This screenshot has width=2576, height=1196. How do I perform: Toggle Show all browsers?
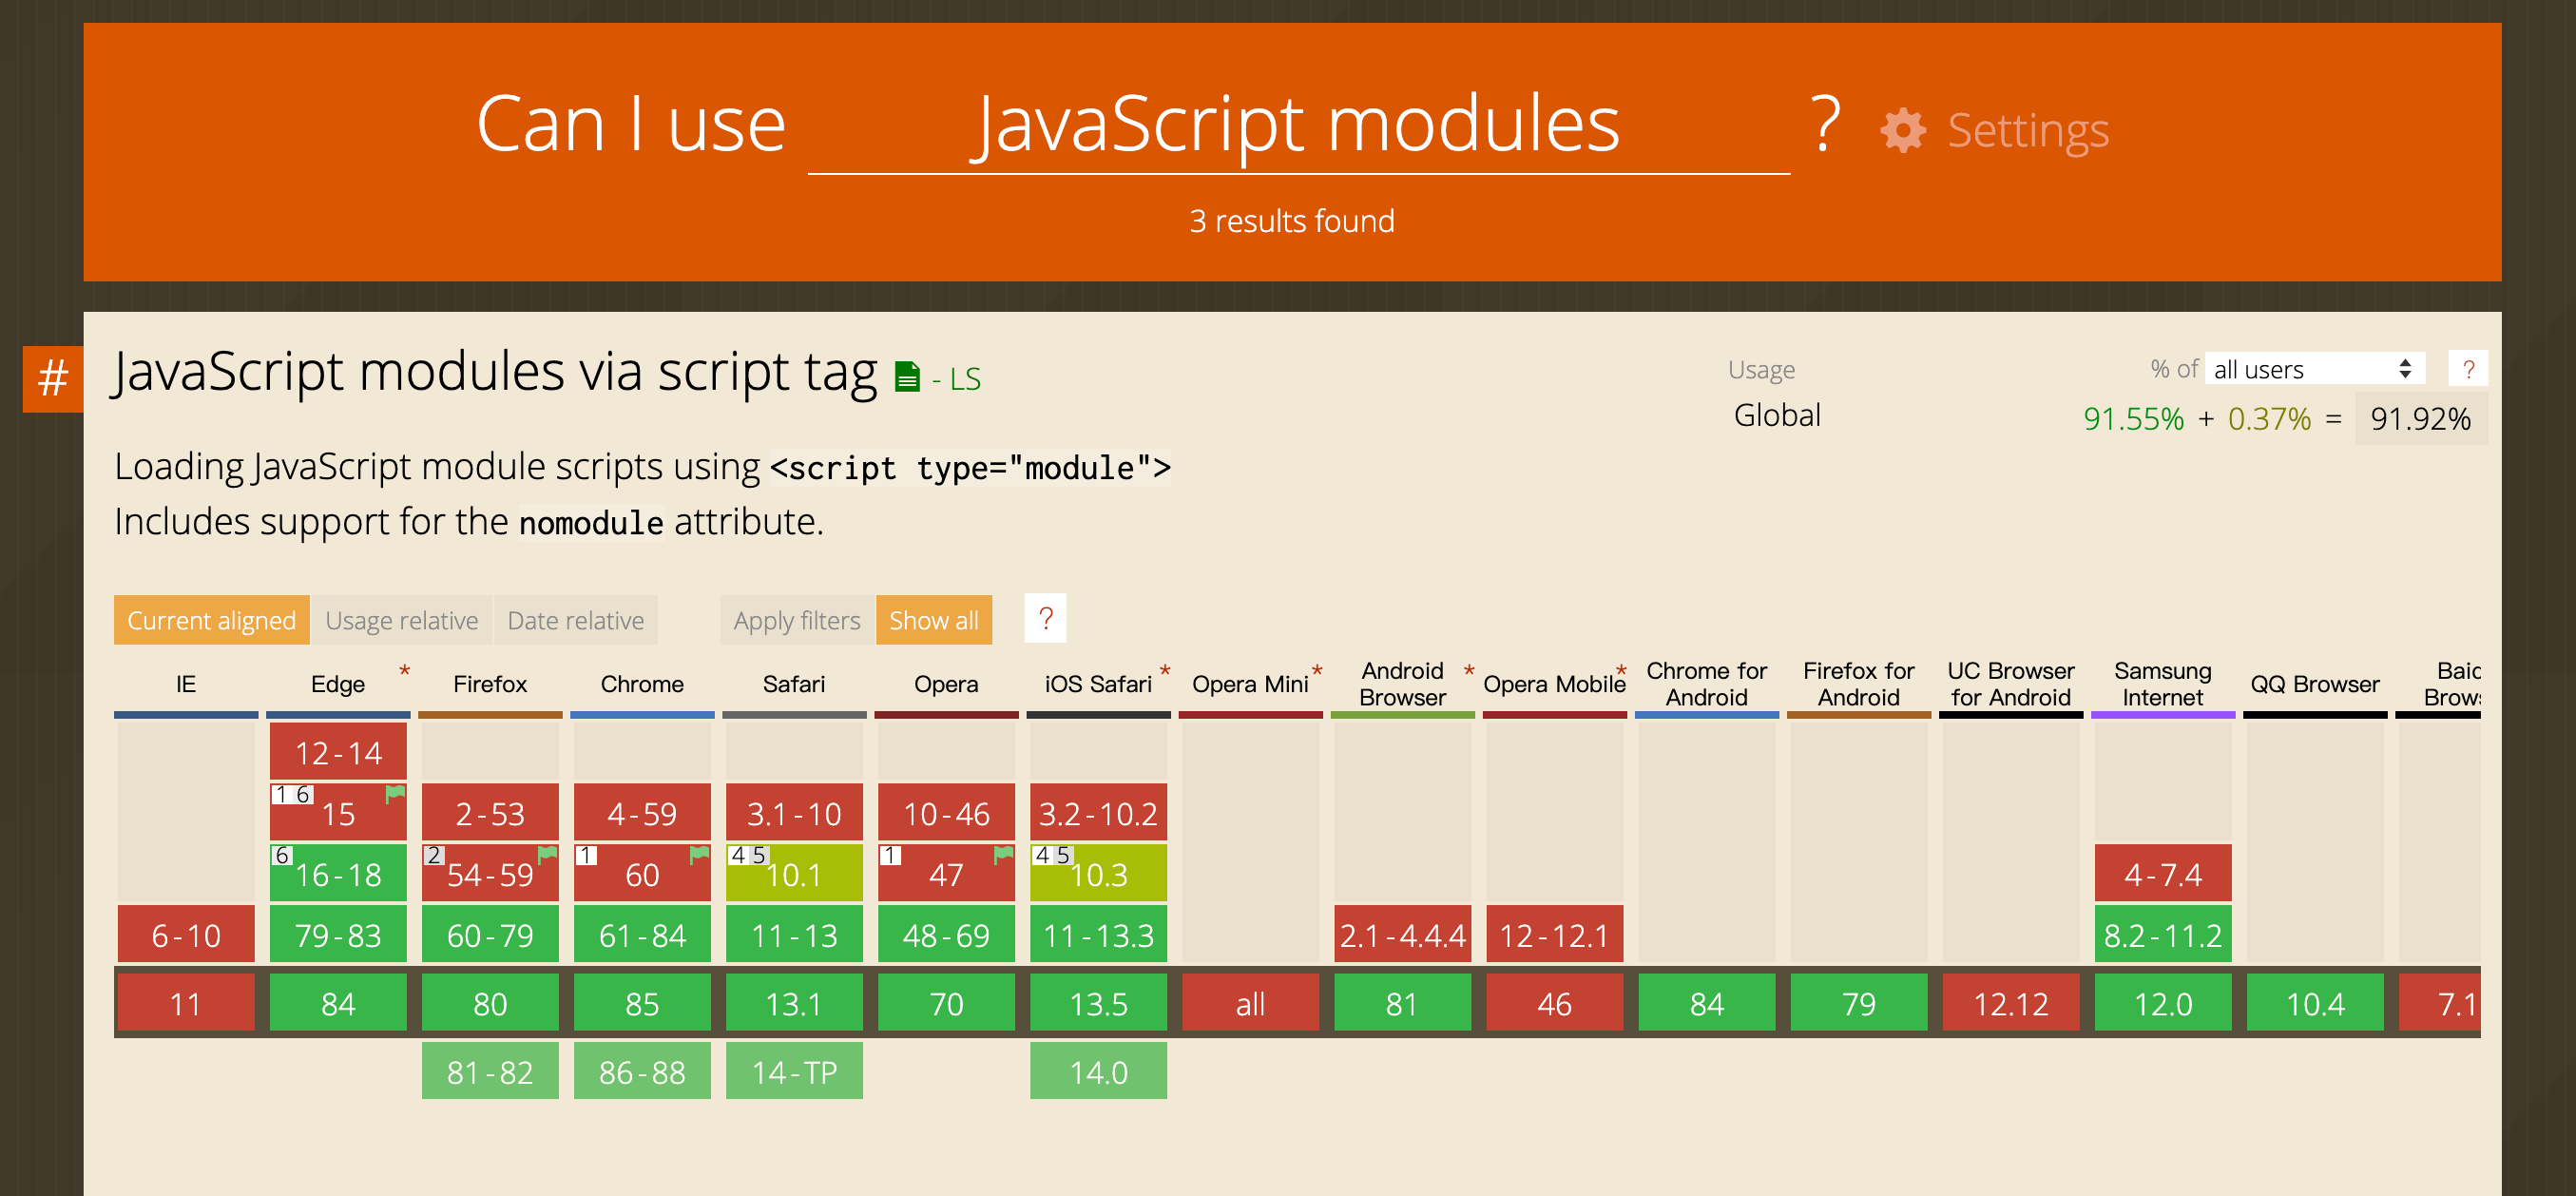pos(934,620)
